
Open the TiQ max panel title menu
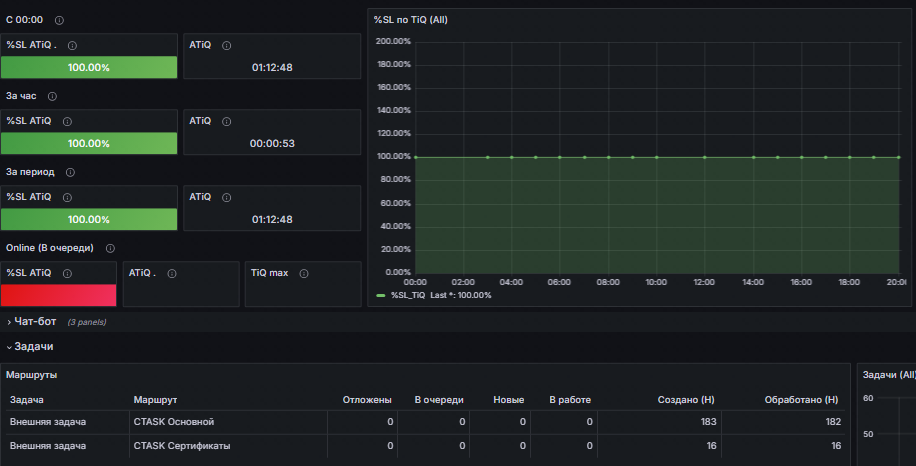coord(269,273)
